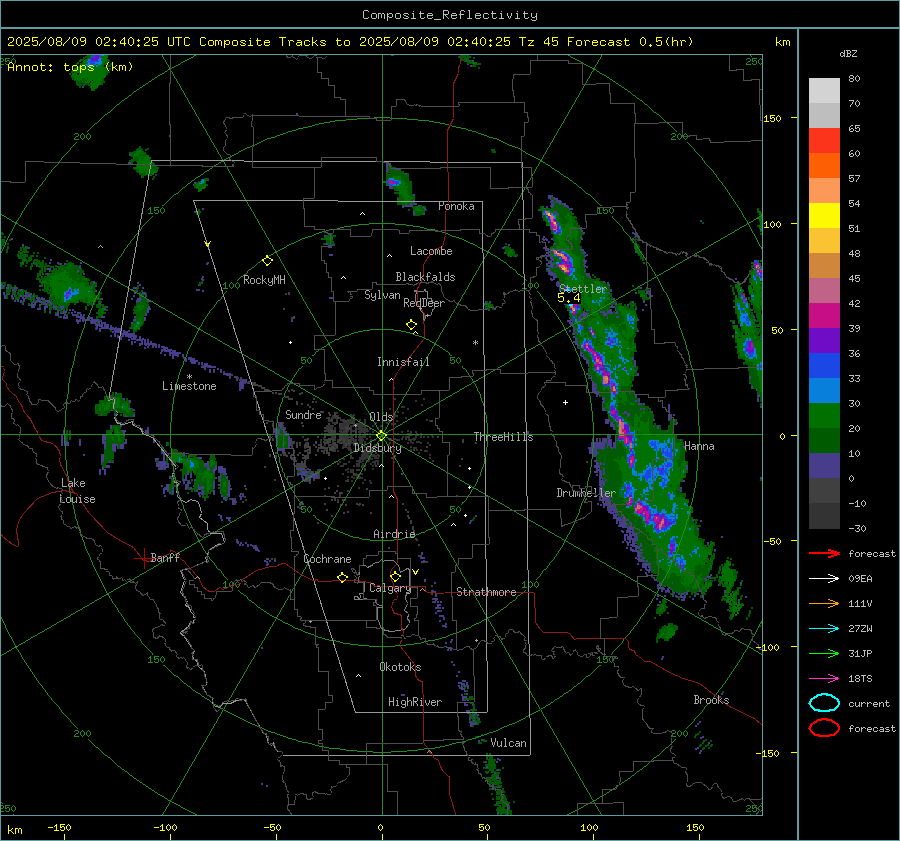Click the red forecast arrow in legend
The width and height of the screenshot is (900, 841).
click(824, 553)
